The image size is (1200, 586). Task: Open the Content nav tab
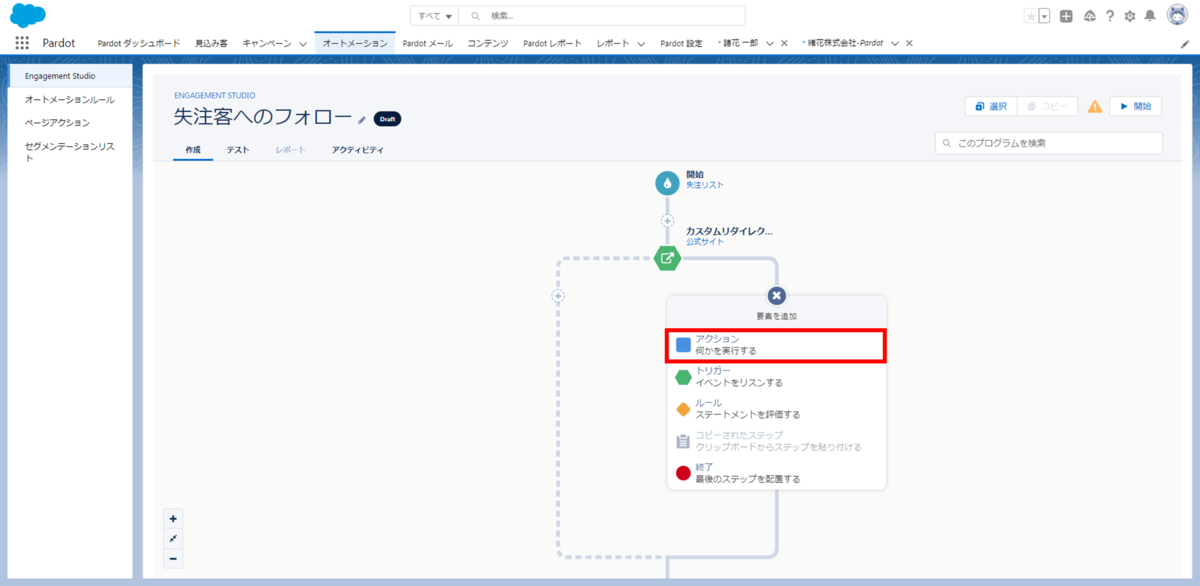point(488,44)
